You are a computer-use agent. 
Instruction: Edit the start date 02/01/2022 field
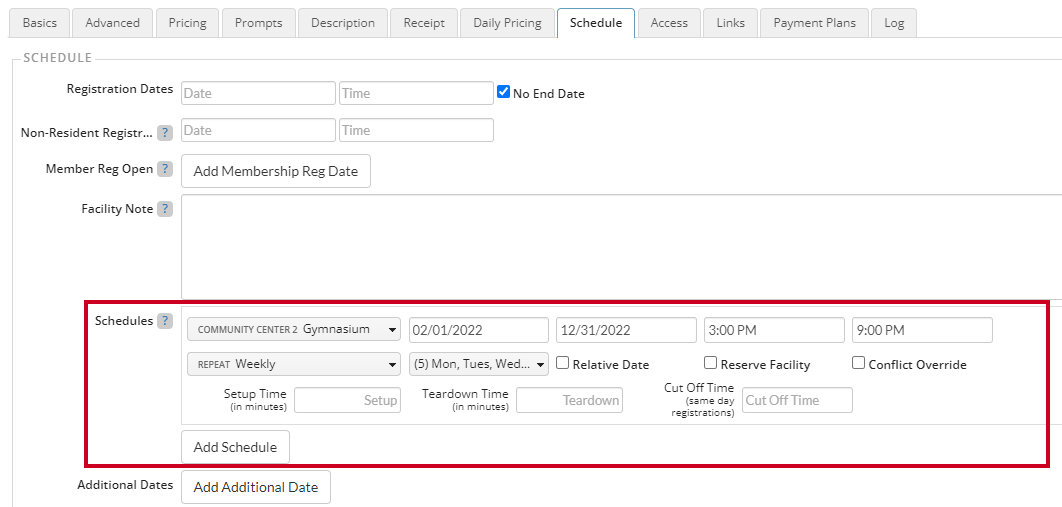(x=479, y=330)
